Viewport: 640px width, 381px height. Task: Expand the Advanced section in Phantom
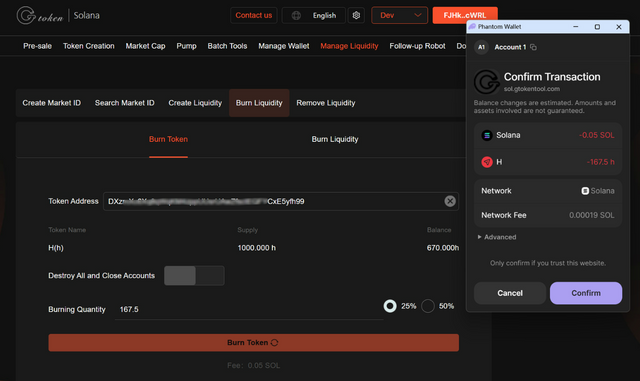[497, 237]
